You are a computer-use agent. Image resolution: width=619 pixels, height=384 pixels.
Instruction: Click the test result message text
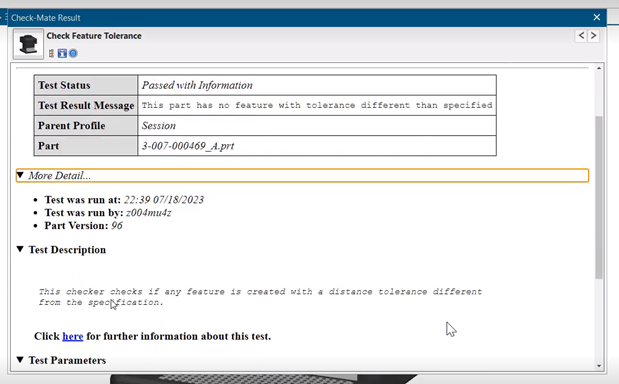click(317, 105)
